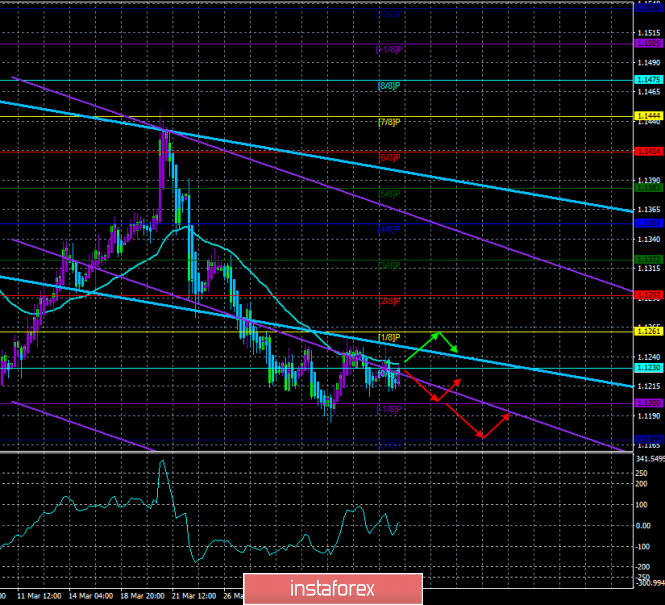Click the indicator scale value 0.00
Image resolution: width=665 pixels, height=605 pixels.
click(644, 526)
